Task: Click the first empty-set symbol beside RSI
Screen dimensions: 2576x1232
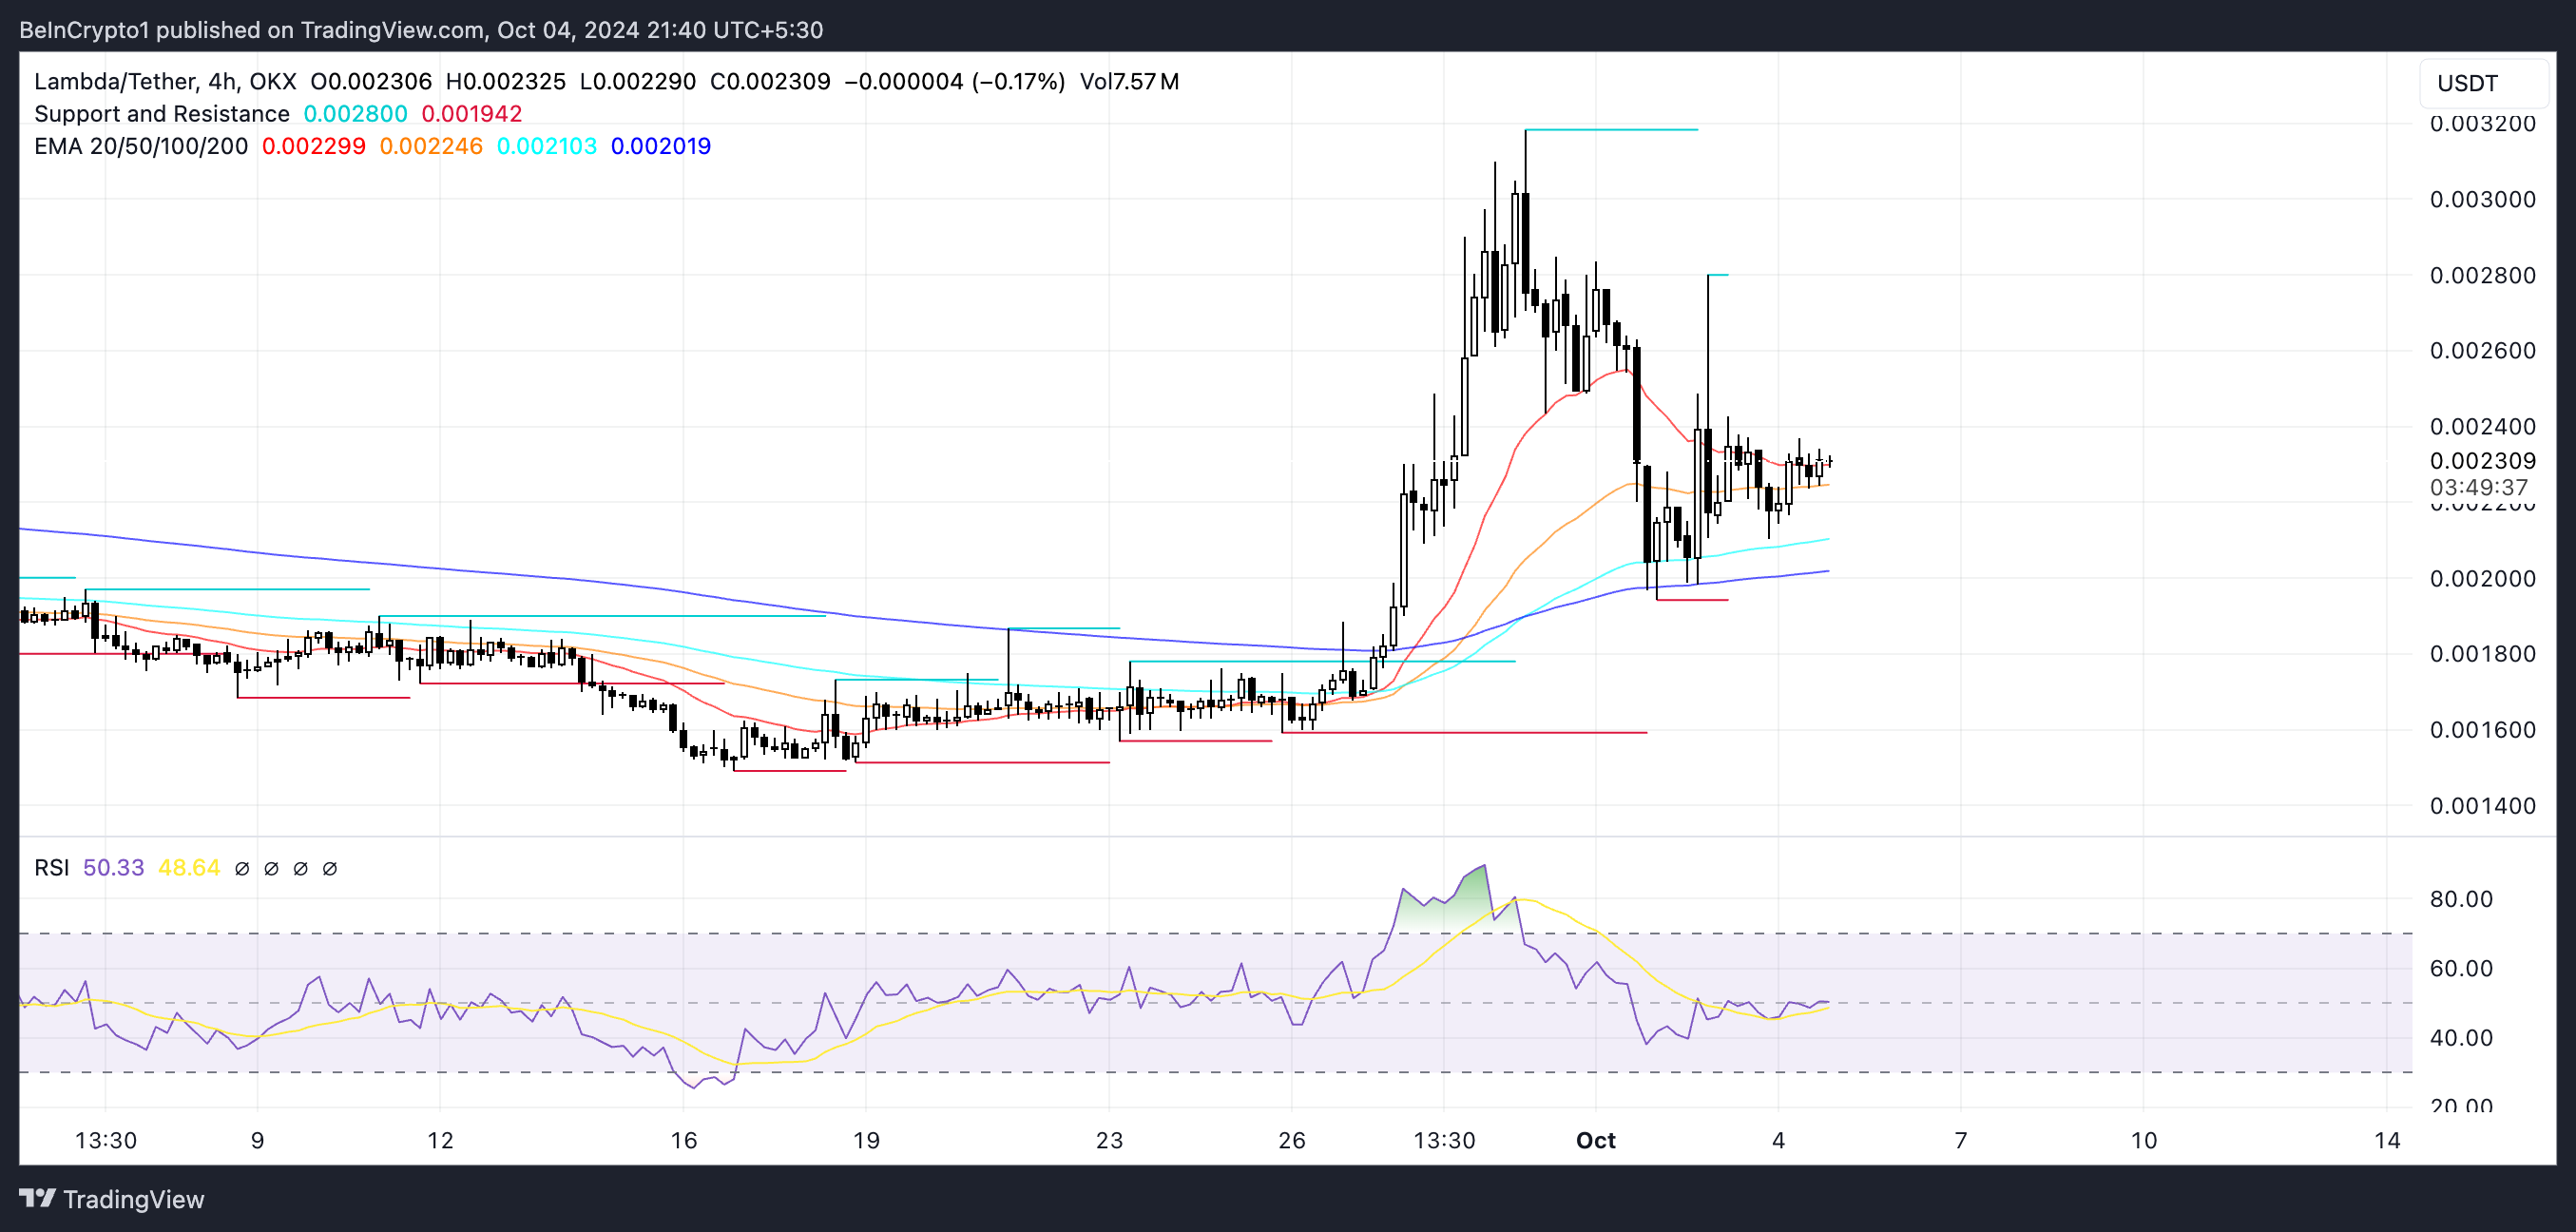Action: tap(242, 868)
